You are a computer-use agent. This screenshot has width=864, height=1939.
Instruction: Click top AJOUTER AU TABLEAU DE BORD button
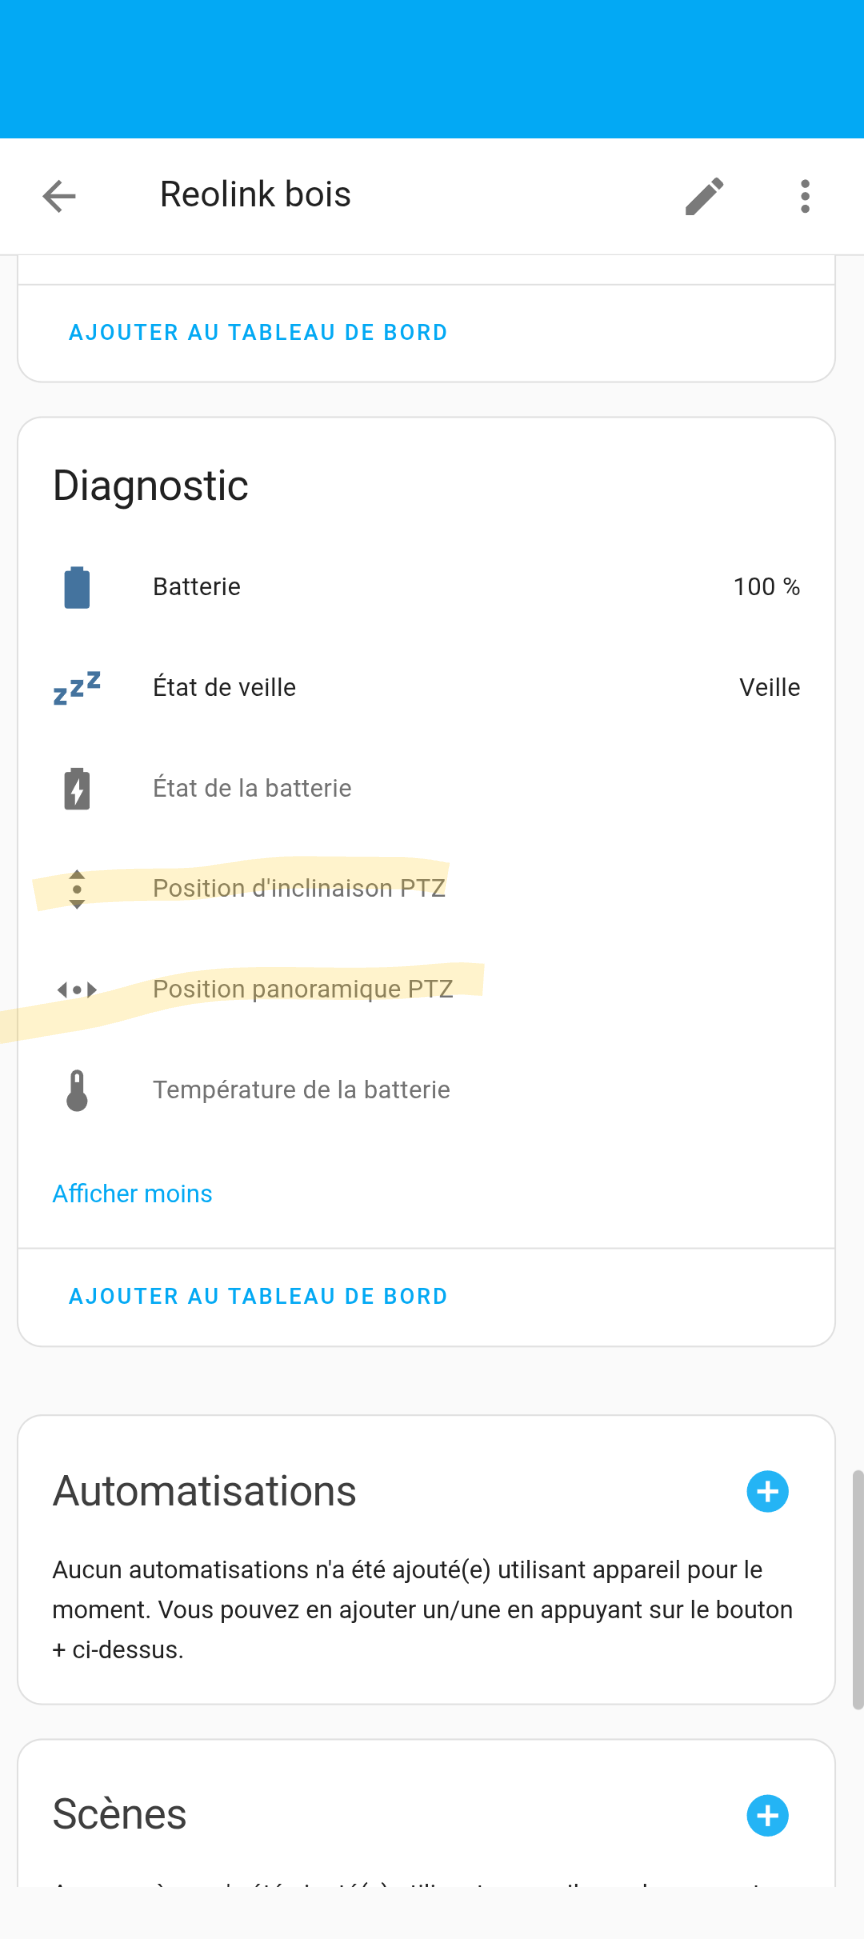(x=258, y=333)
